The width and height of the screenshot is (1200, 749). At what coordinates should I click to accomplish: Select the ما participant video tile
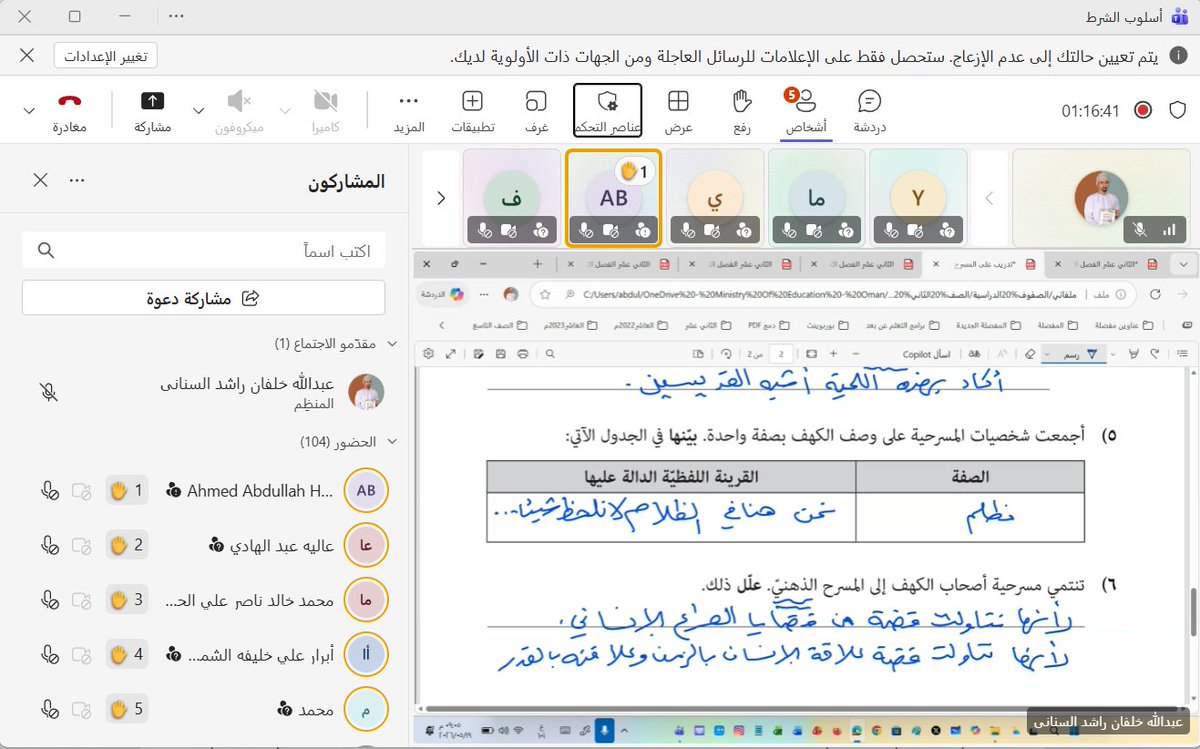817,198
